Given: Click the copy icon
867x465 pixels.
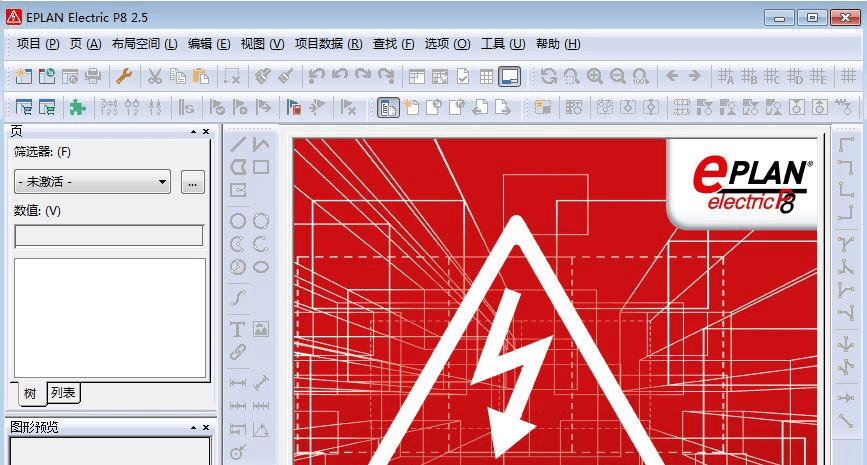Looking at the screenshot, I should click(x=177, y=76).
